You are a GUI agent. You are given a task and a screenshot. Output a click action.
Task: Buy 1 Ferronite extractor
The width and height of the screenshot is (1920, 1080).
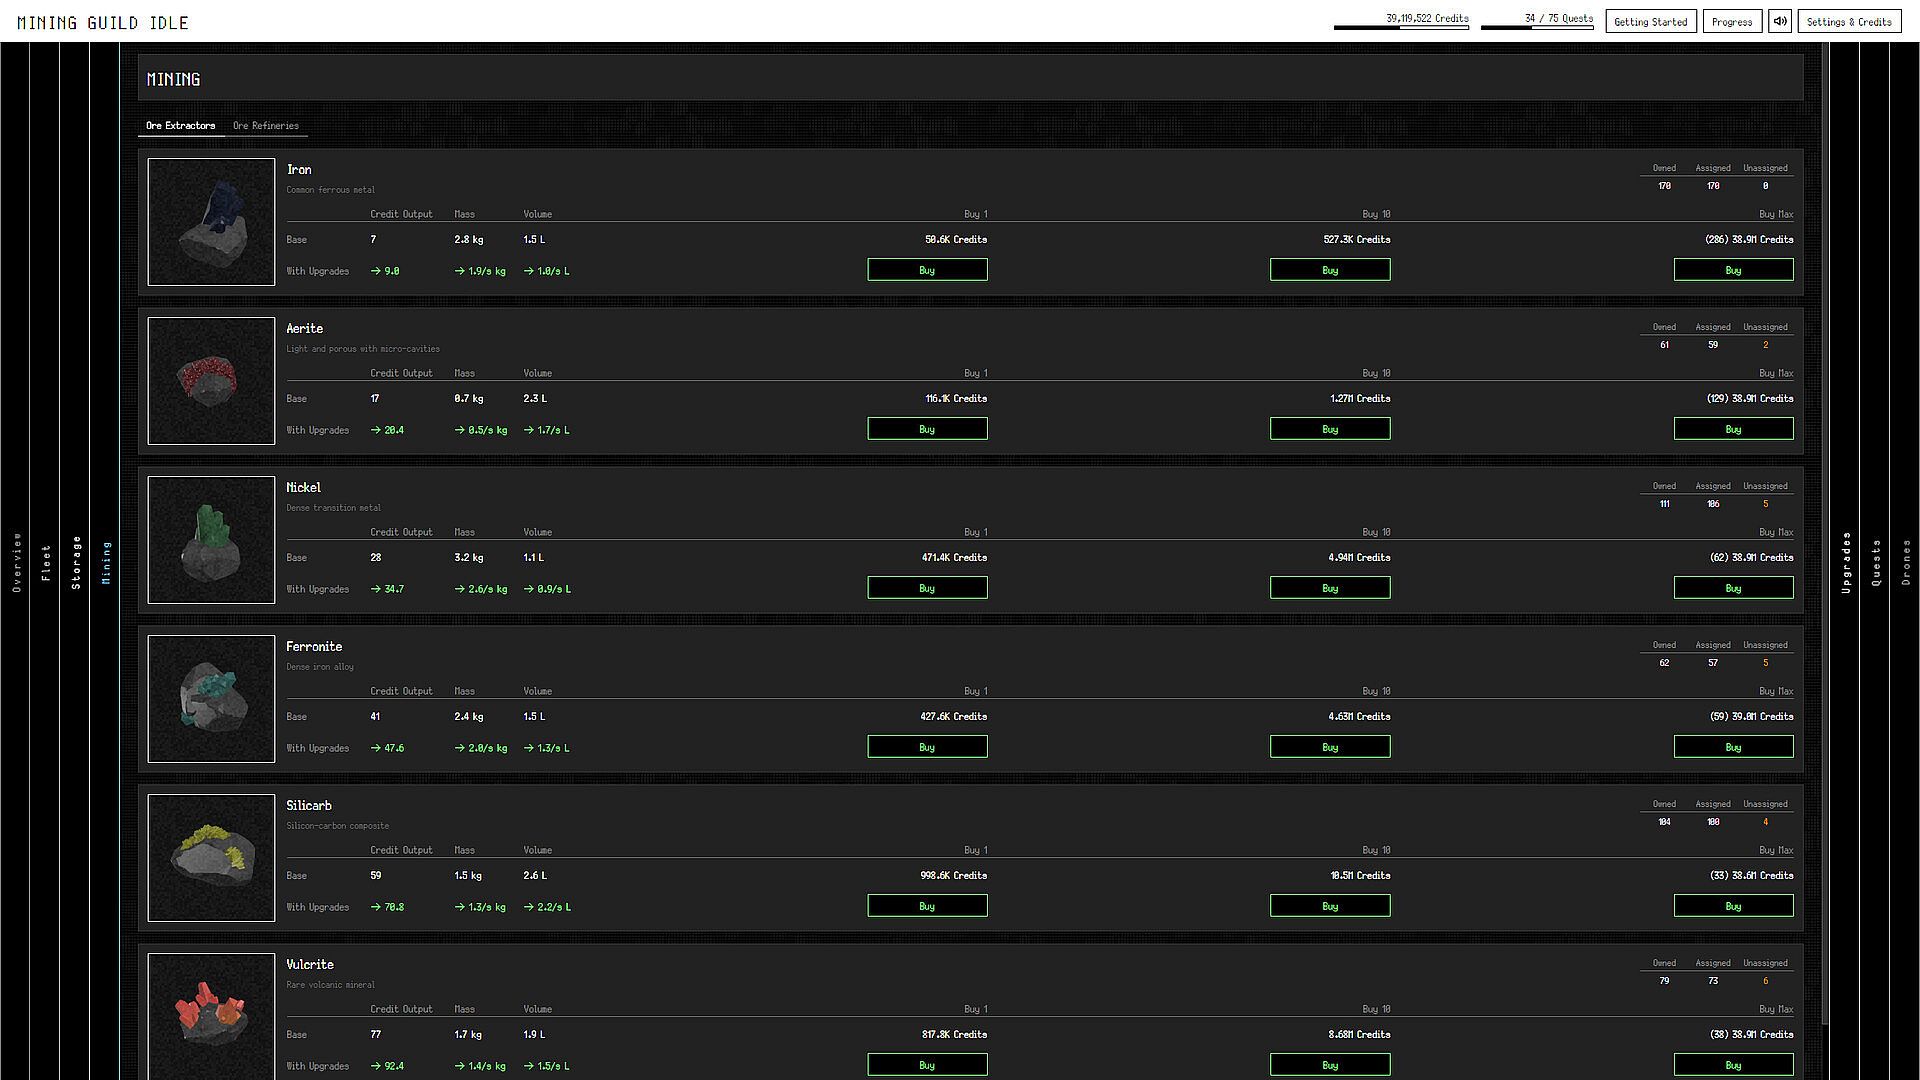[927, 747]
